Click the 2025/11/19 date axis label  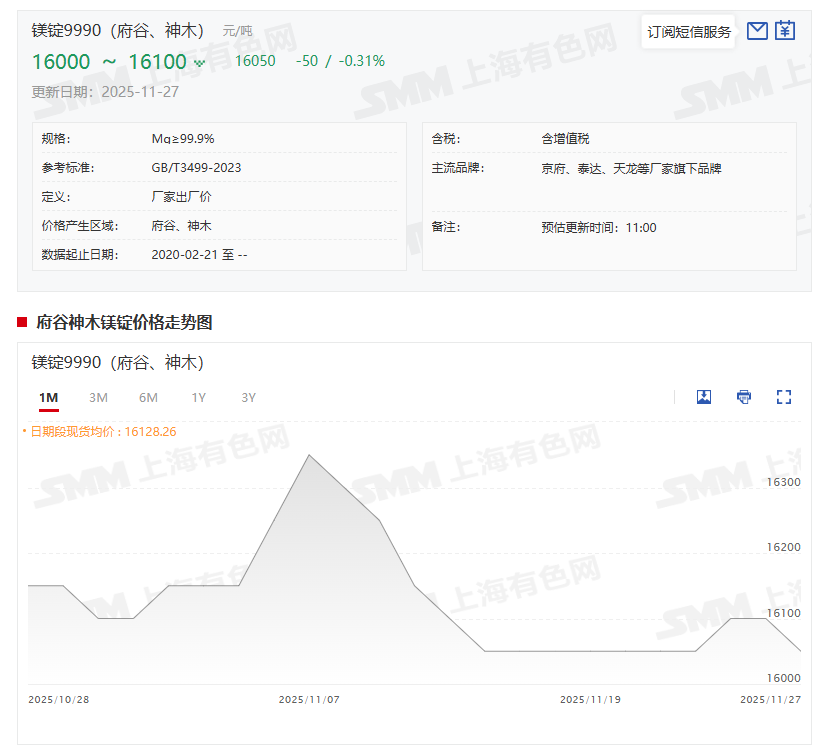(590, 700)
